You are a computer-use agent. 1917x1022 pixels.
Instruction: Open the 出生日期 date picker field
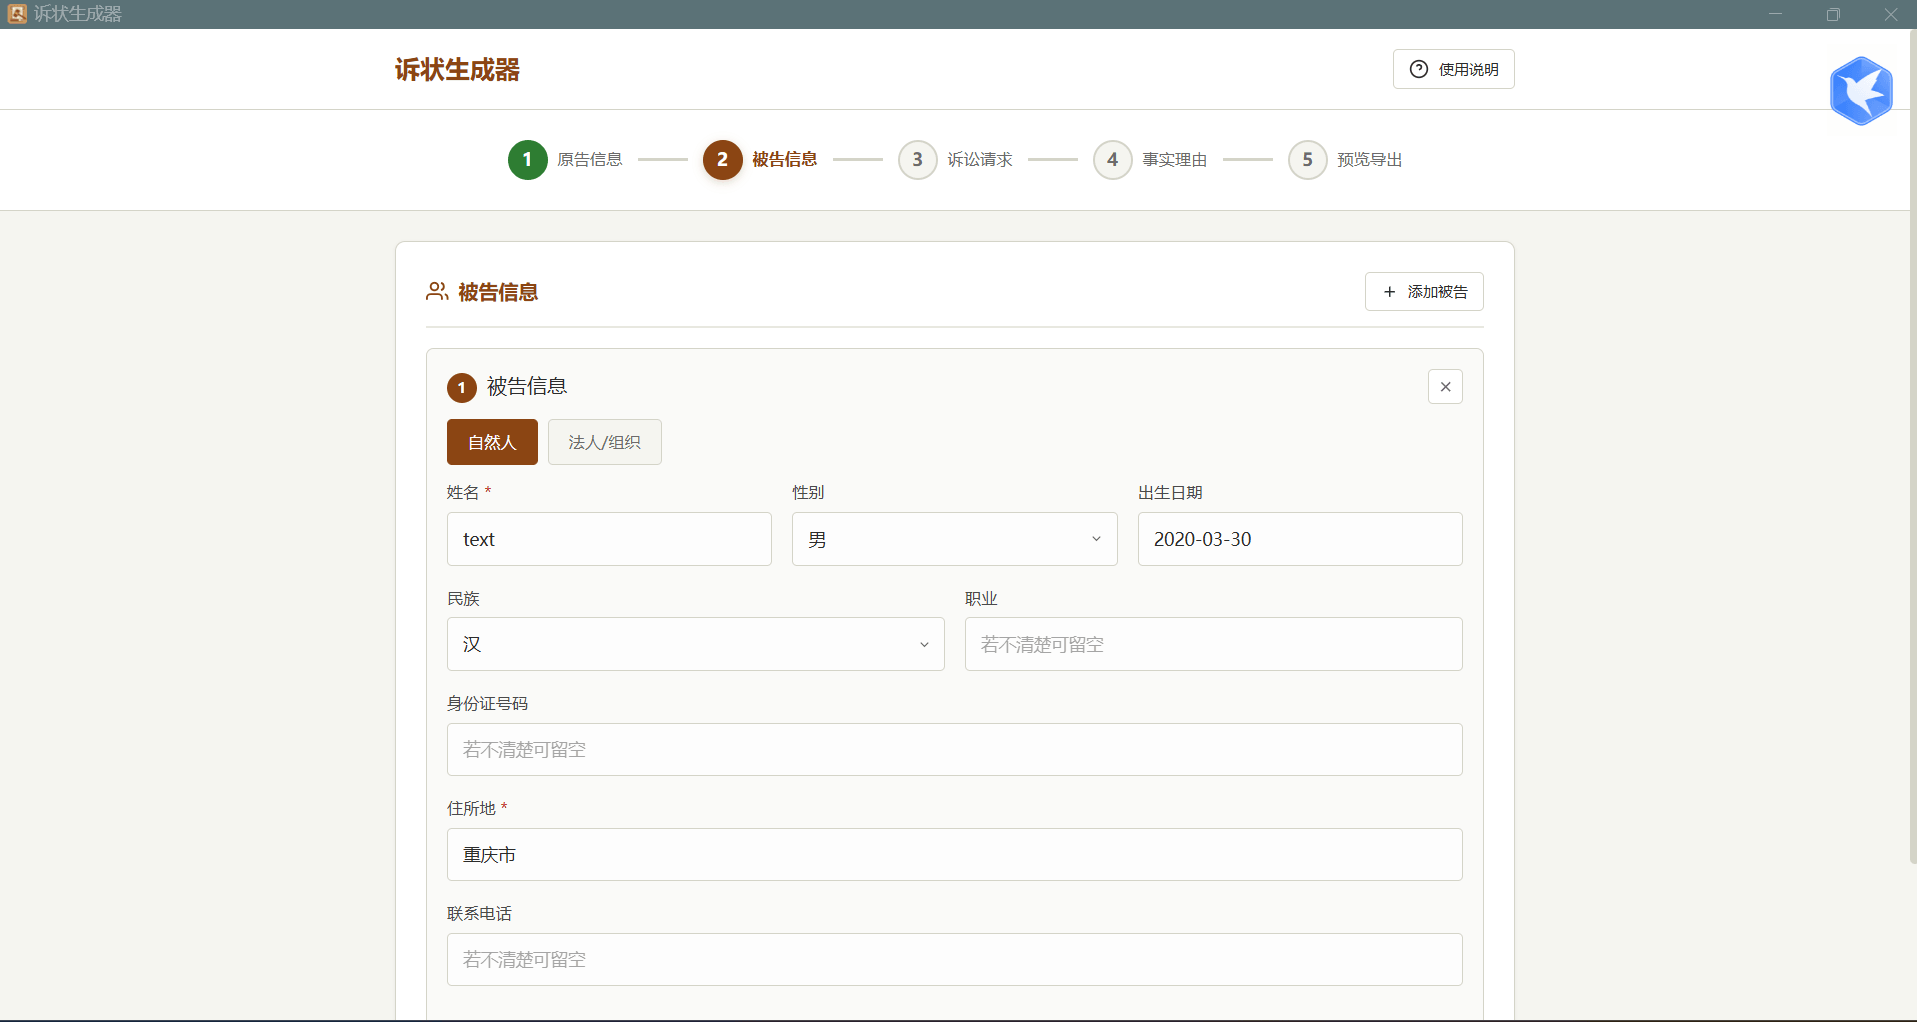pyautogui.click(x=1299, y=540)
